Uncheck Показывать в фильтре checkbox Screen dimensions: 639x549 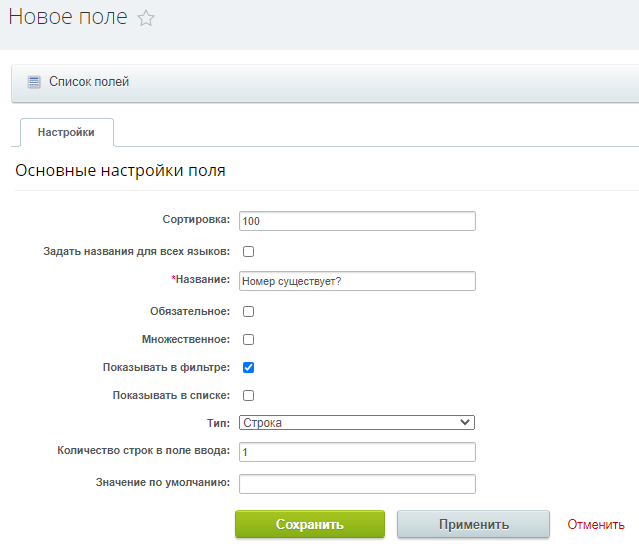tap(249, 368)
